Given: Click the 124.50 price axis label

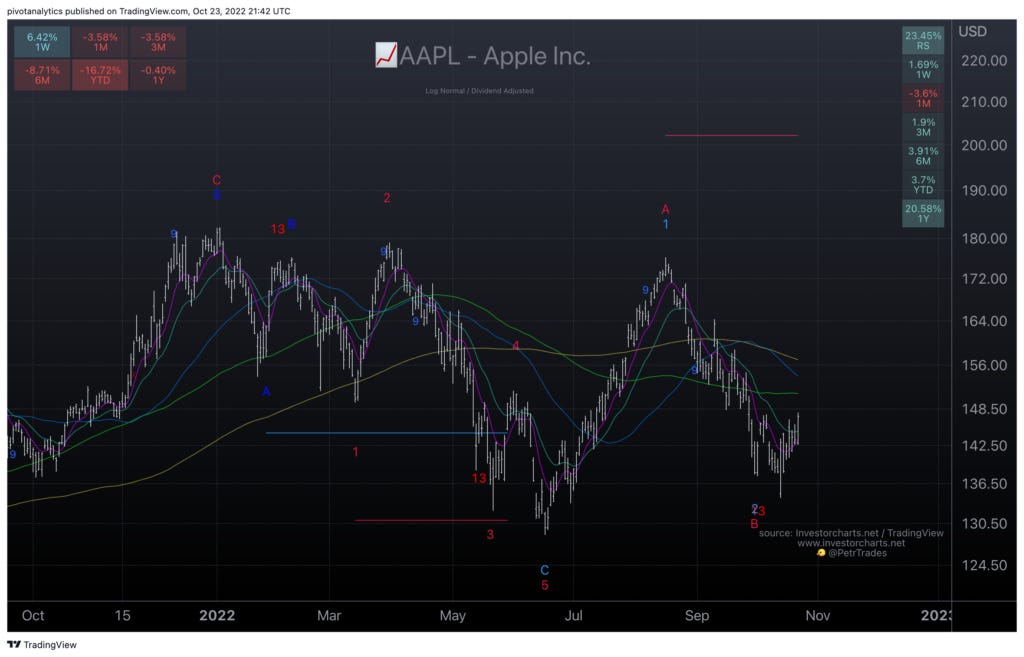Looking at the screenshot, I should coord(984,565).
